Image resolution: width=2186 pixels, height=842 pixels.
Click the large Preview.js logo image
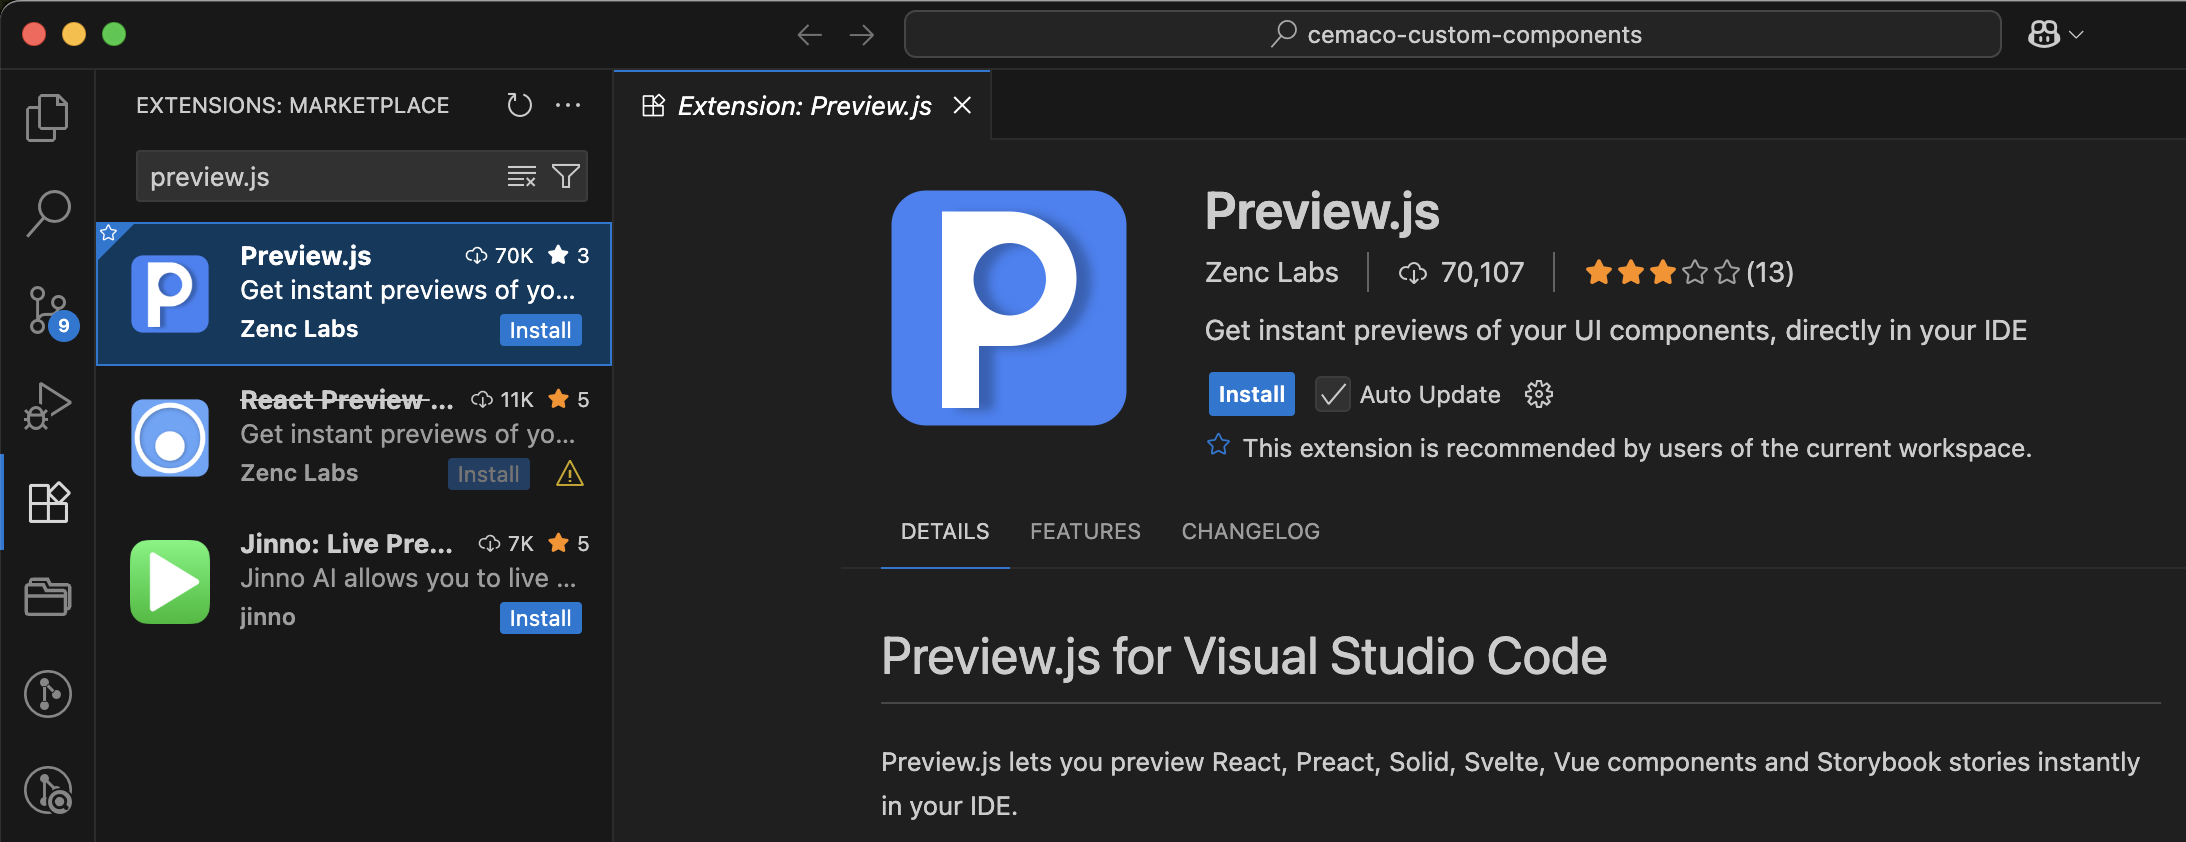point(1009,308)
